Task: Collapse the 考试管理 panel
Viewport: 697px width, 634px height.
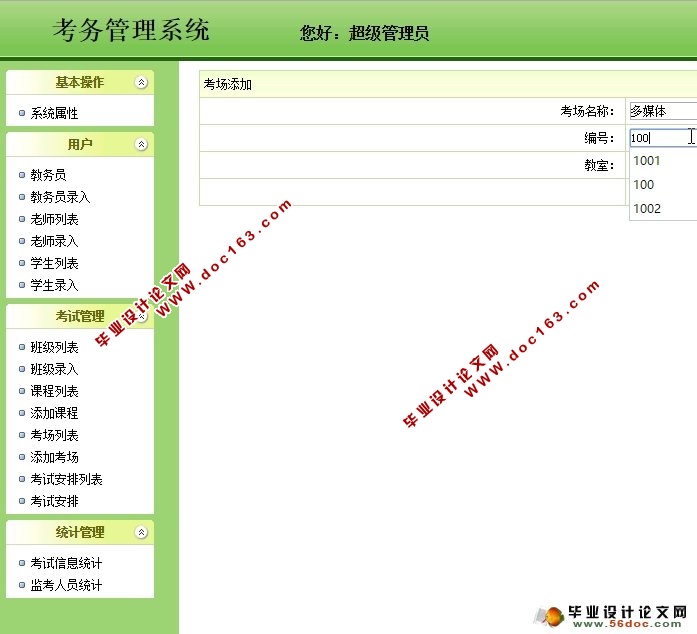Action: pos(141,316)
